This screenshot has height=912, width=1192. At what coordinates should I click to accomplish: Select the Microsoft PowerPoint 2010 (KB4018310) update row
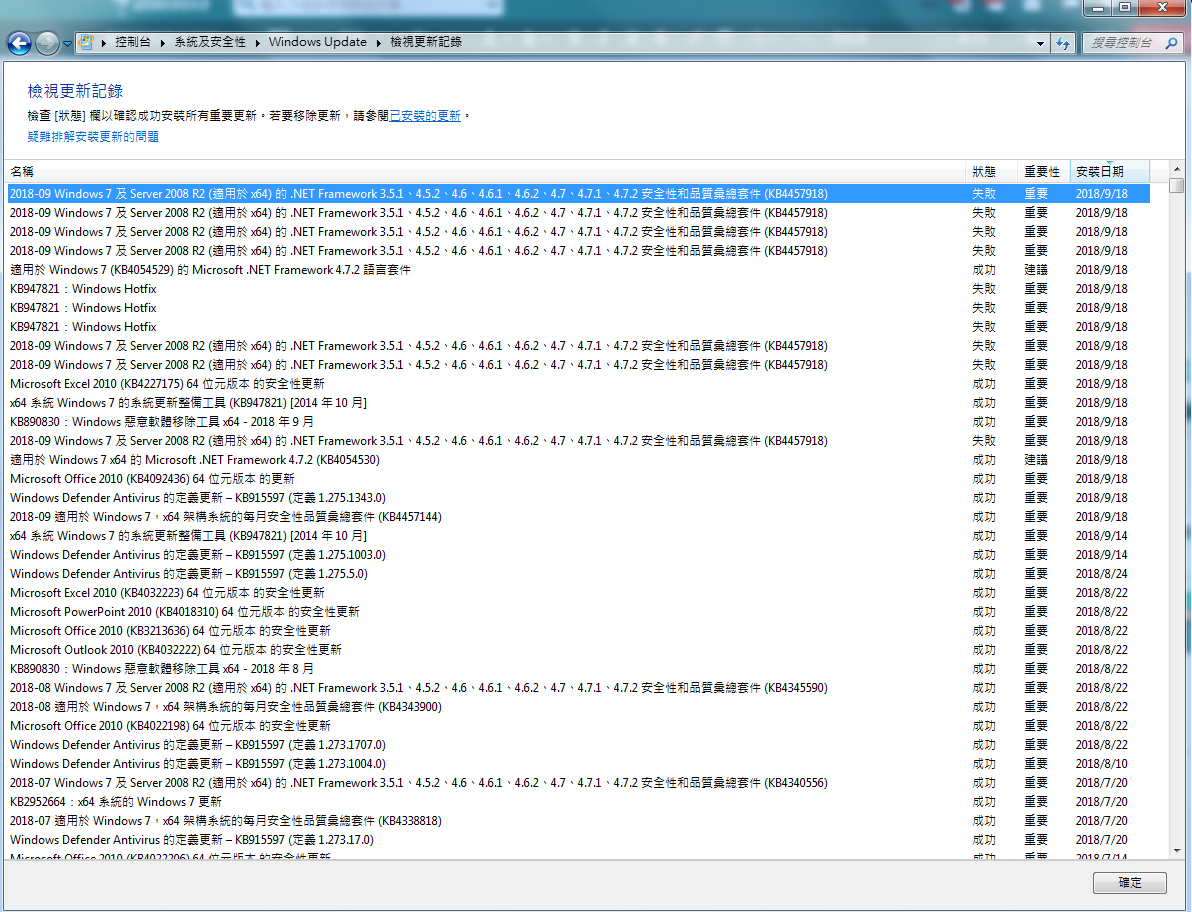(x=185, y=612)
